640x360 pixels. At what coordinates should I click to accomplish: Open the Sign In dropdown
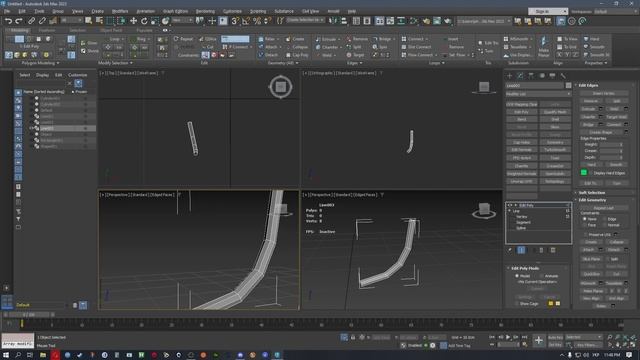click(x=548, y=11)
